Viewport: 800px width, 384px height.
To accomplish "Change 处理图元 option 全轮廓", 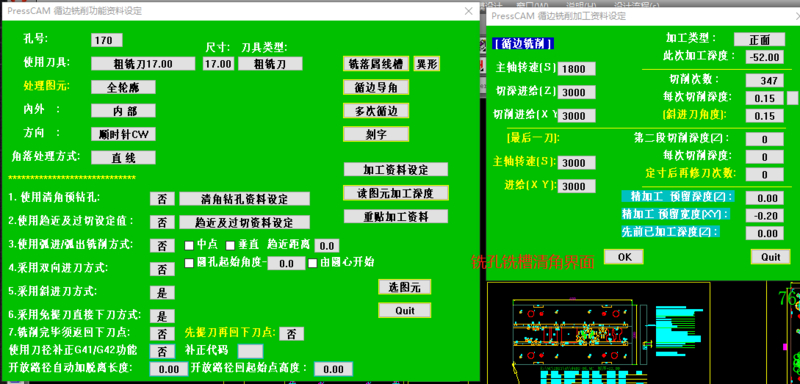I will pyautogui.click(x=123, y=87).
